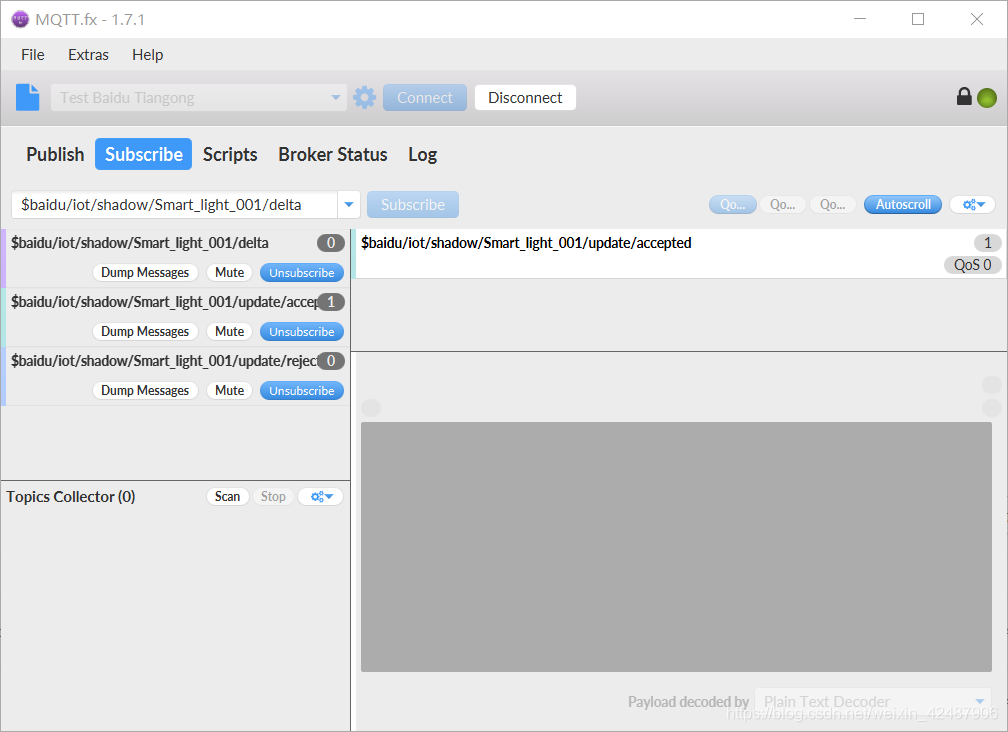Unsubscribe from the delta topic
Viewport: 1008px width, 732px height.
click(x=302, y=272)
